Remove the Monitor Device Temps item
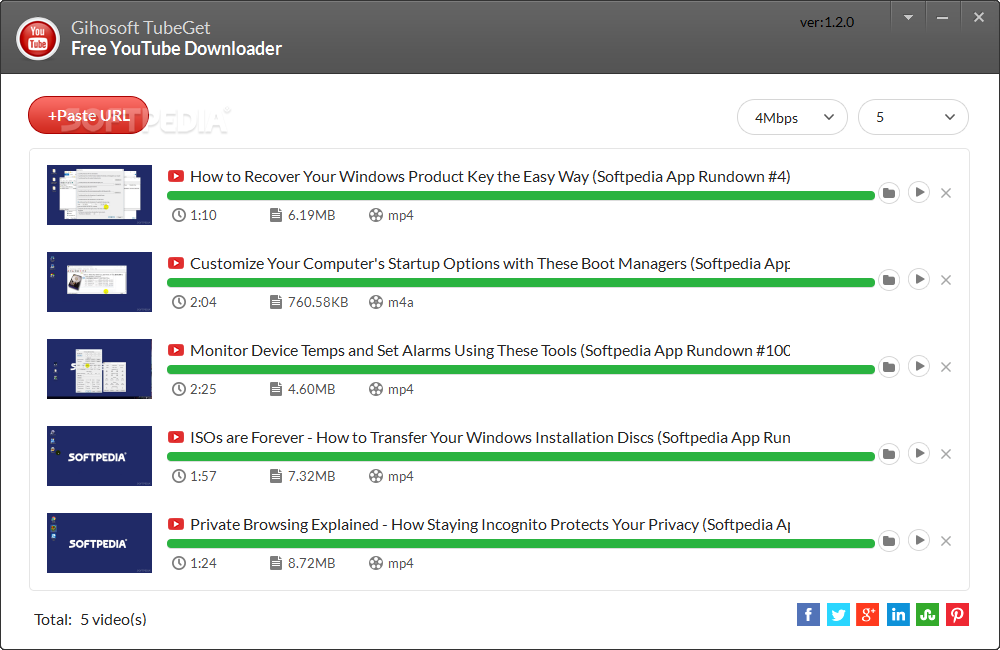Image resolution: width=1000 pixels, height=650 pixels. point(946,367)
